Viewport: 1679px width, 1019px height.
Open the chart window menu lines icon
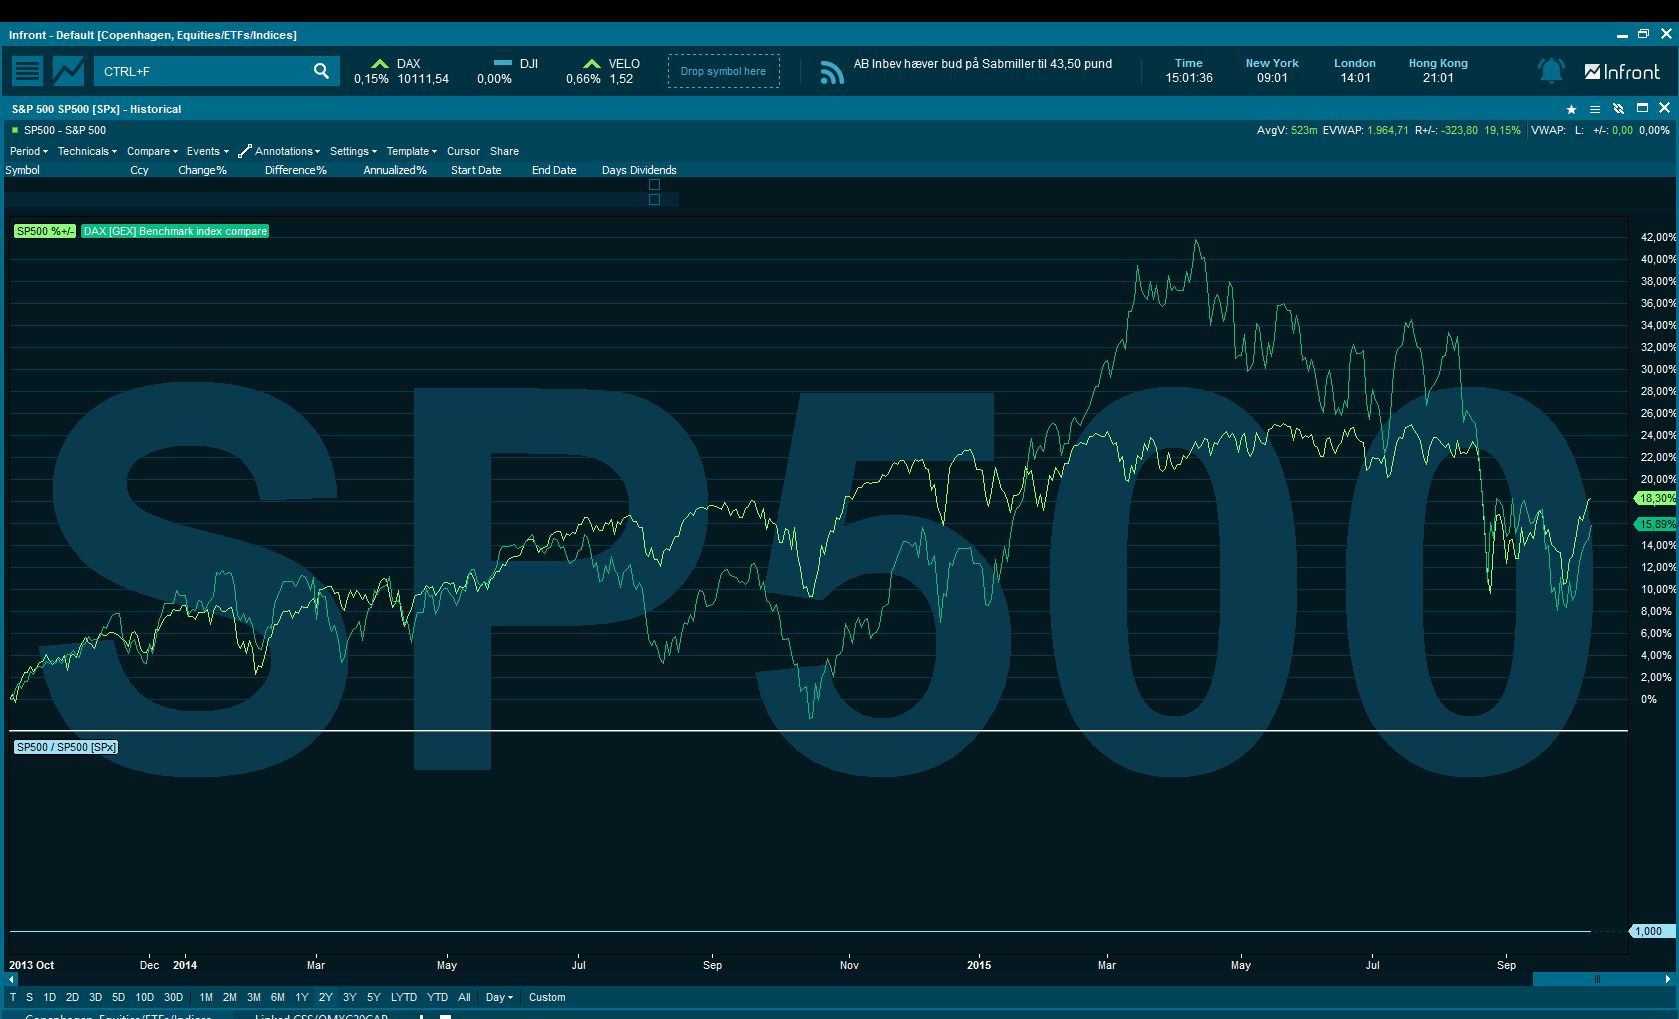[x=1595, y=109]
